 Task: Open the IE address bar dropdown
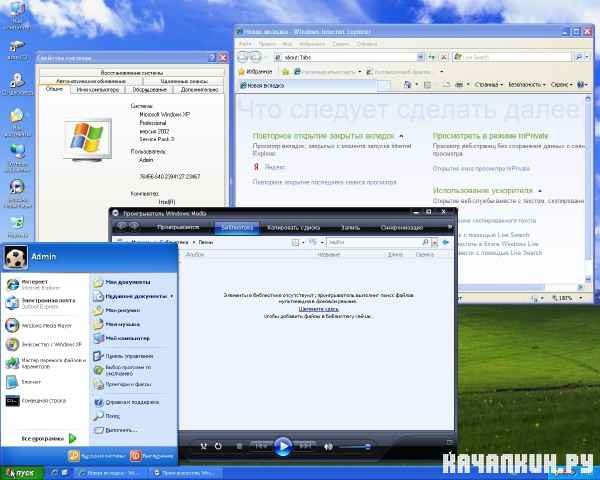point(420,57)
